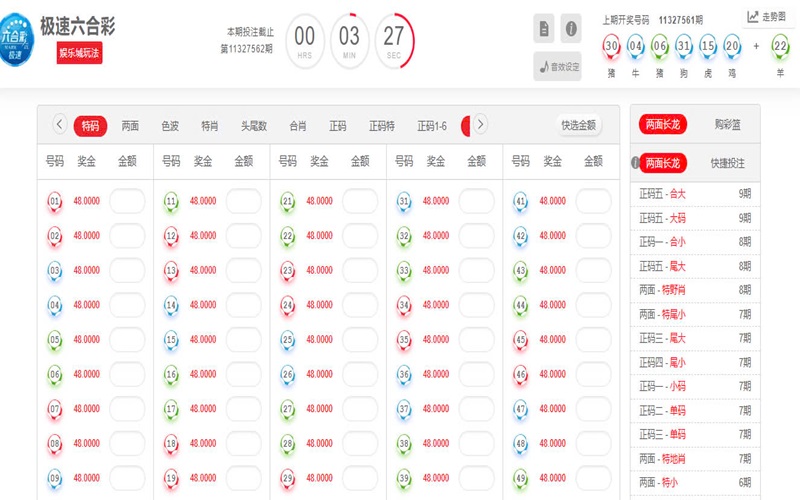Click info icon beside lower 两面长龙
The height and width of the screenshot is (500, 800).
point(635,163)
